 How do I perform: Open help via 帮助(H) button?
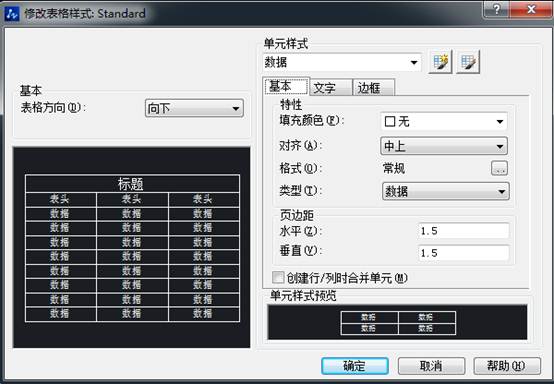point(507,366)
